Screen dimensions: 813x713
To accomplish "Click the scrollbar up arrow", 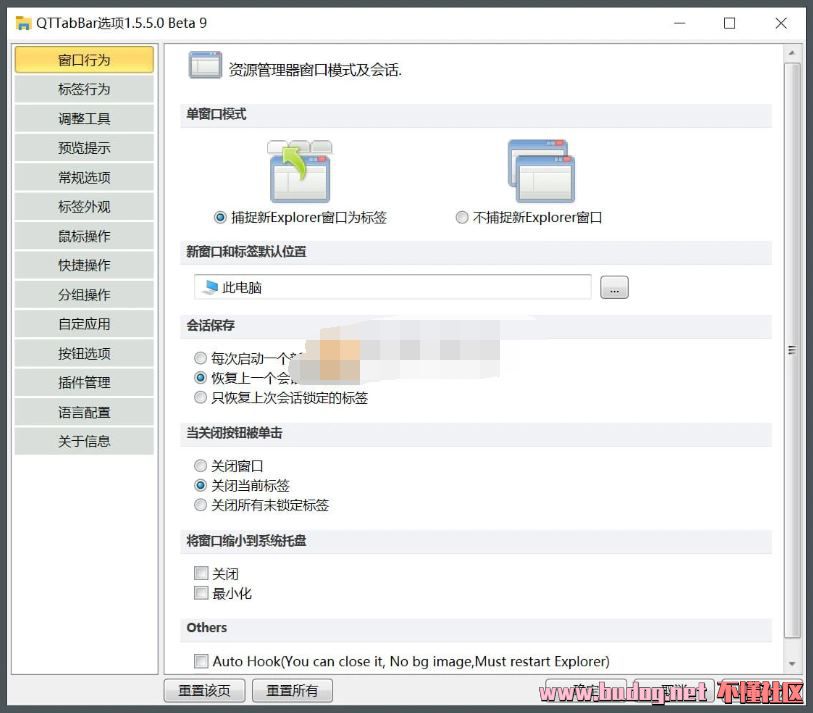I will (x=792, y=53).
